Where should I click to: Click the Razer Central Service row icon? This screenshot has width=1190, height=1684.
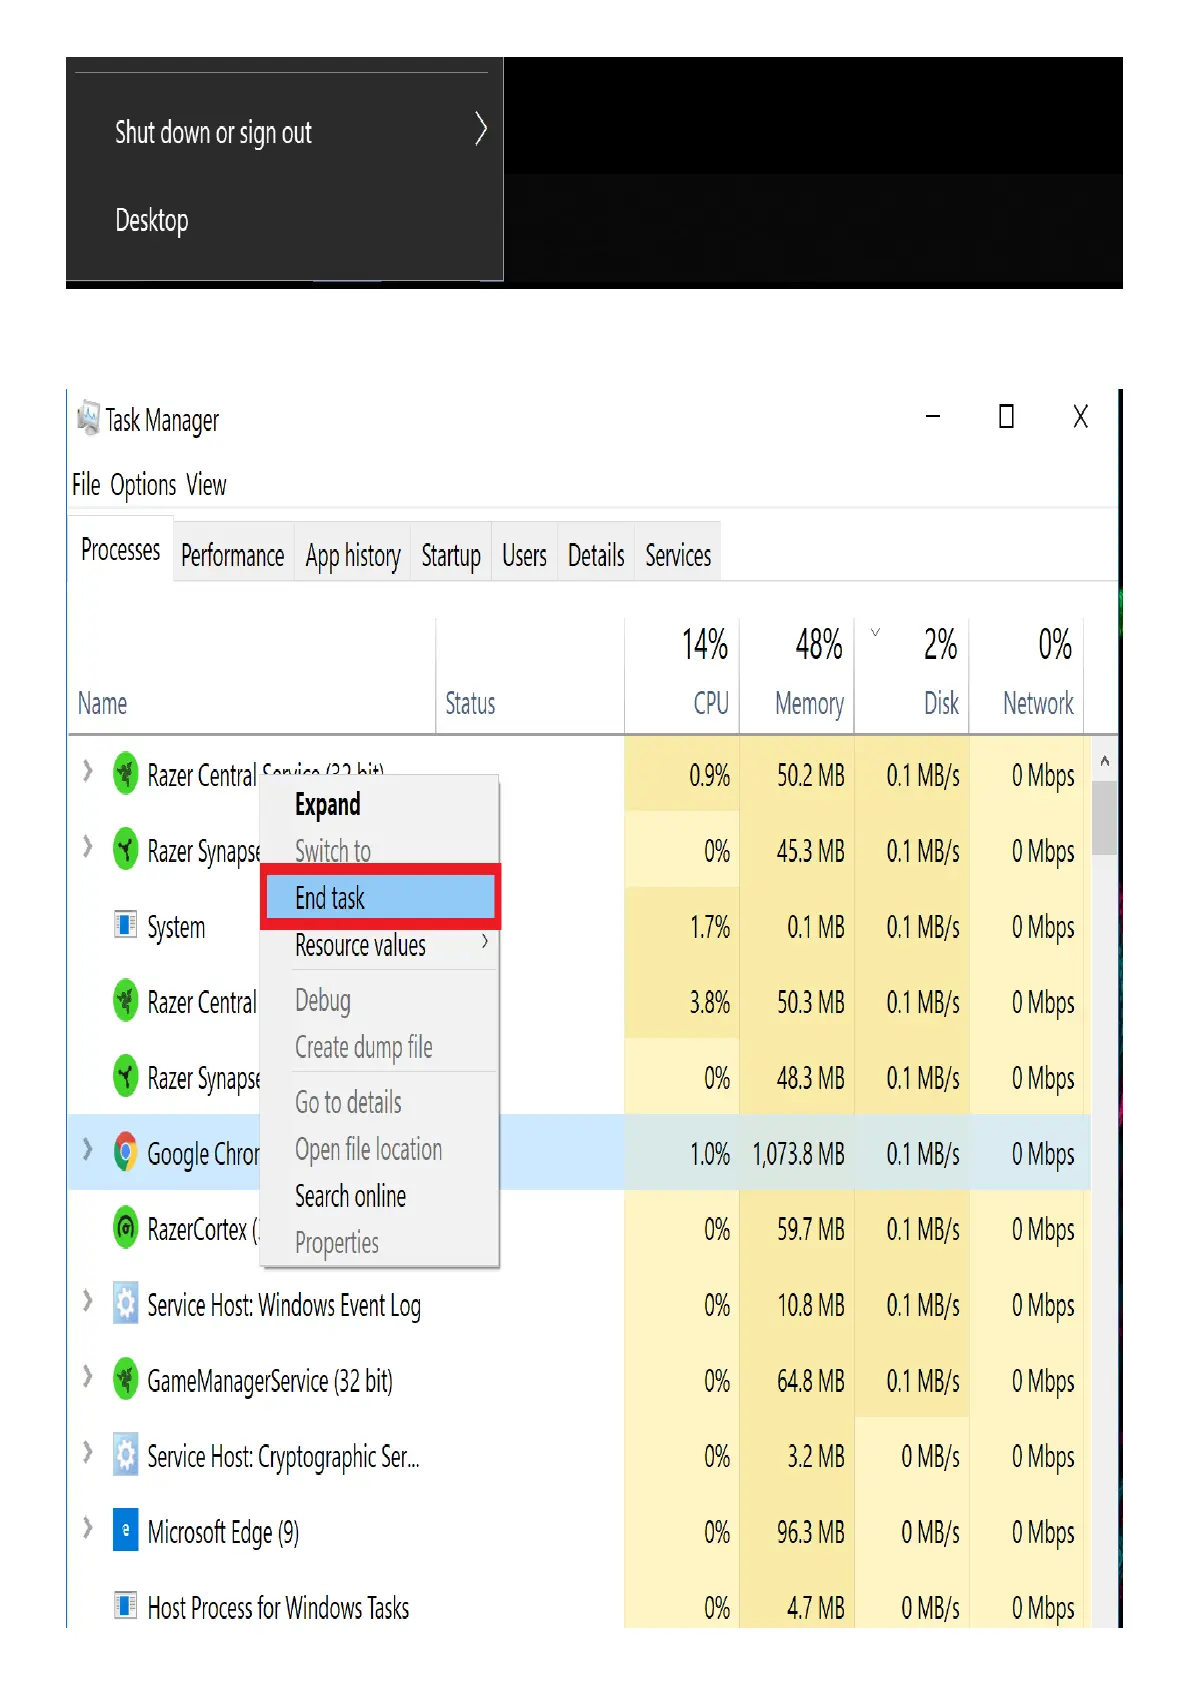pos(125,773)
